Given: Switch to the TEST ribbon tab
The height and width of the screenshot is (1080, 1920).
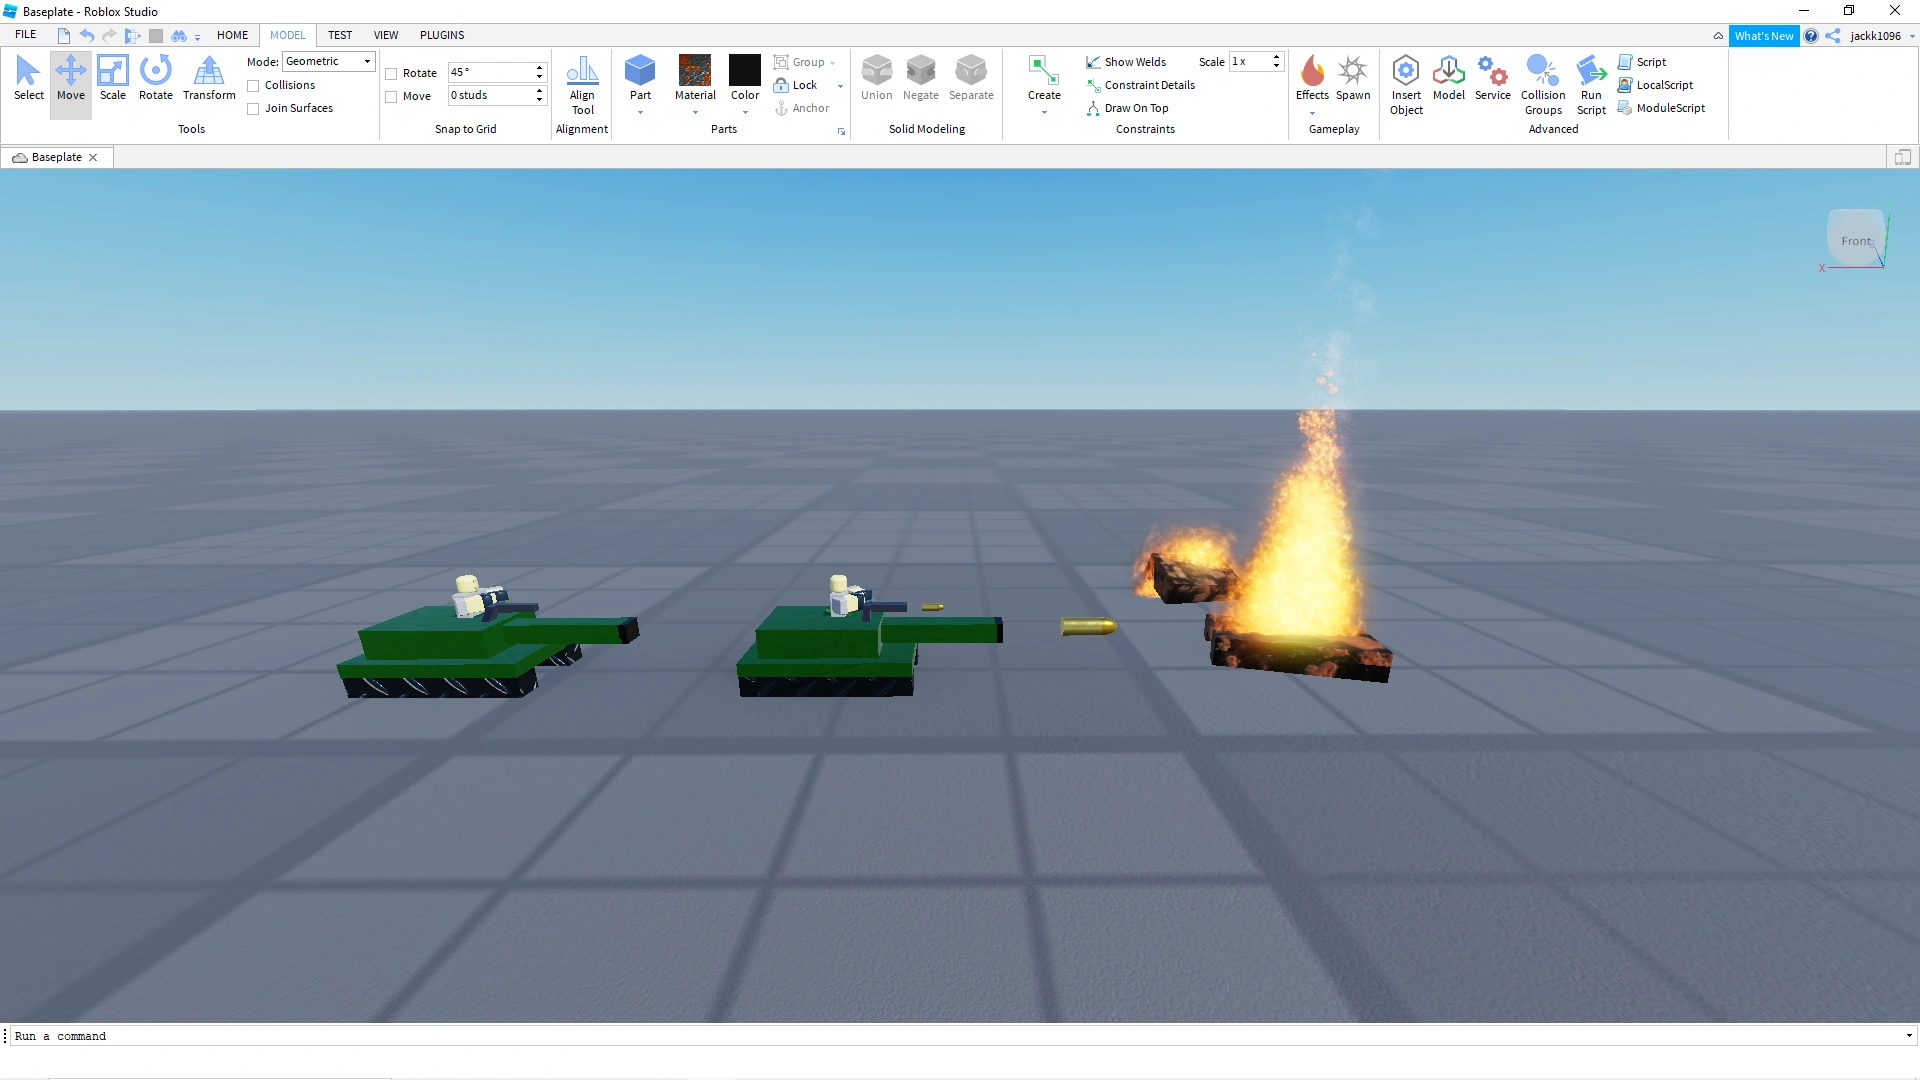Looking at the screenshot, I should 340,35.
